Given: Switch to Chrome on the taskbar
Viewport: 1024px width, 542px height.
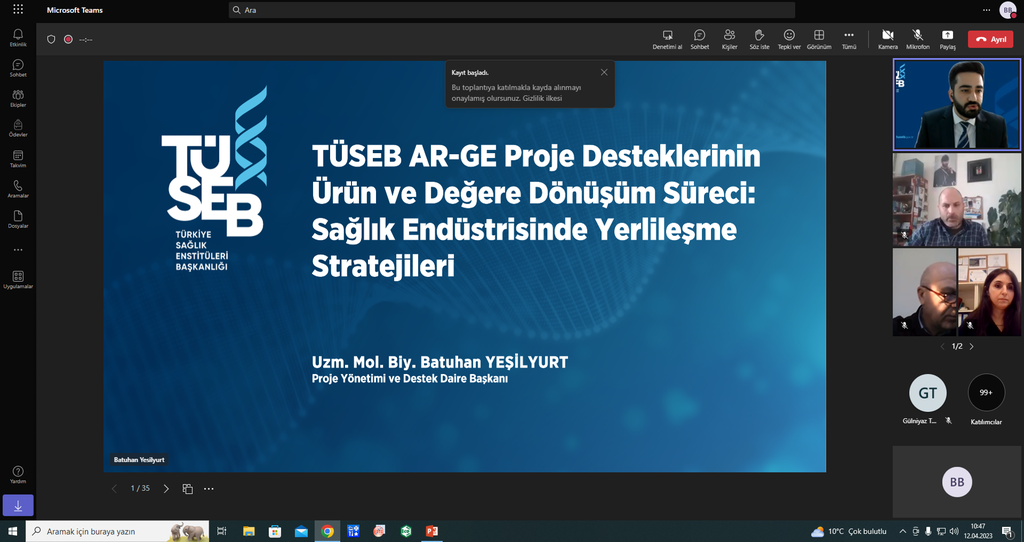Looking at the screenshot, I should point(327,531).
